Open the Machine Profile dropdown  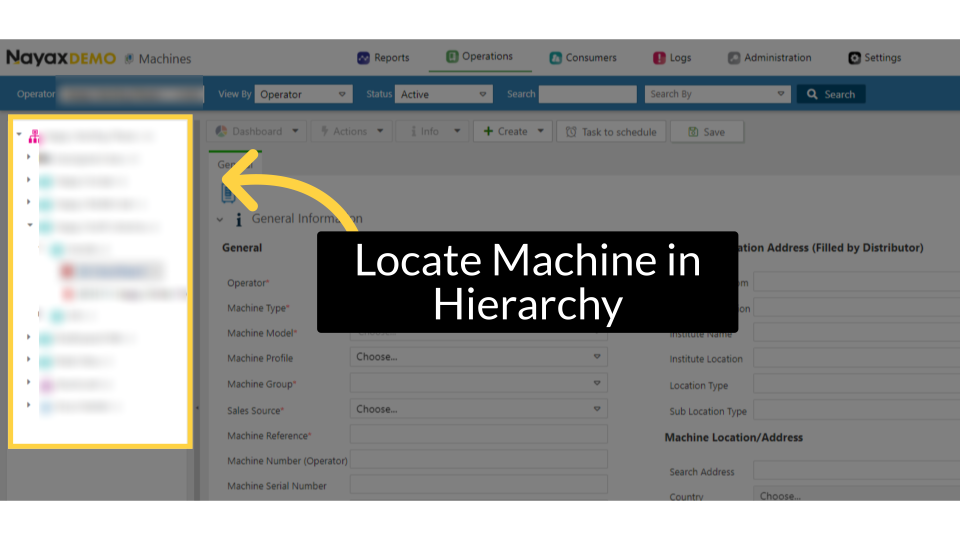479,357
